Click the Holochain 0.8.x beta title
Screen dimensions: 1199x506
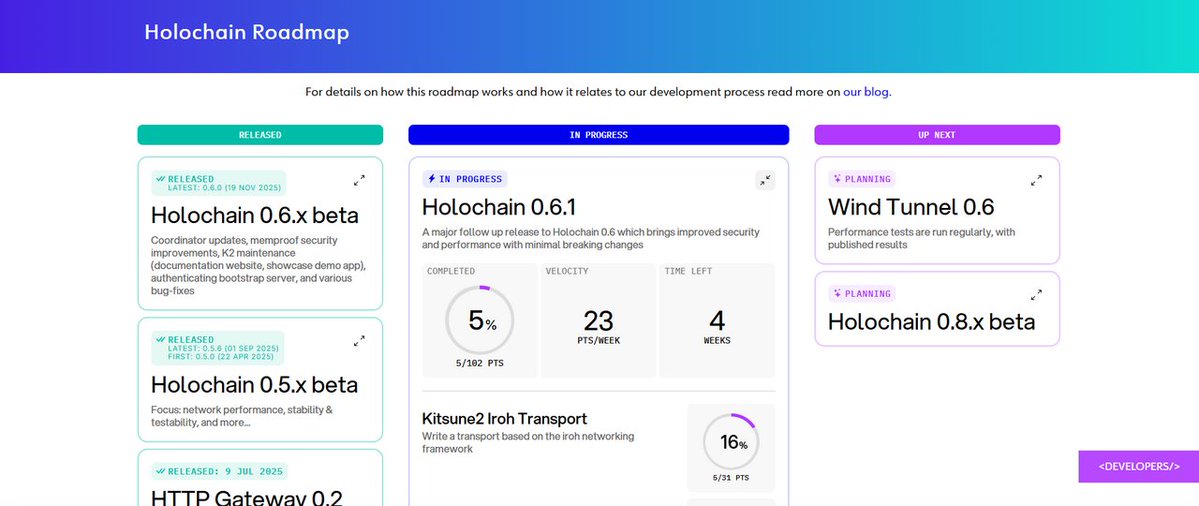point(931,322)
